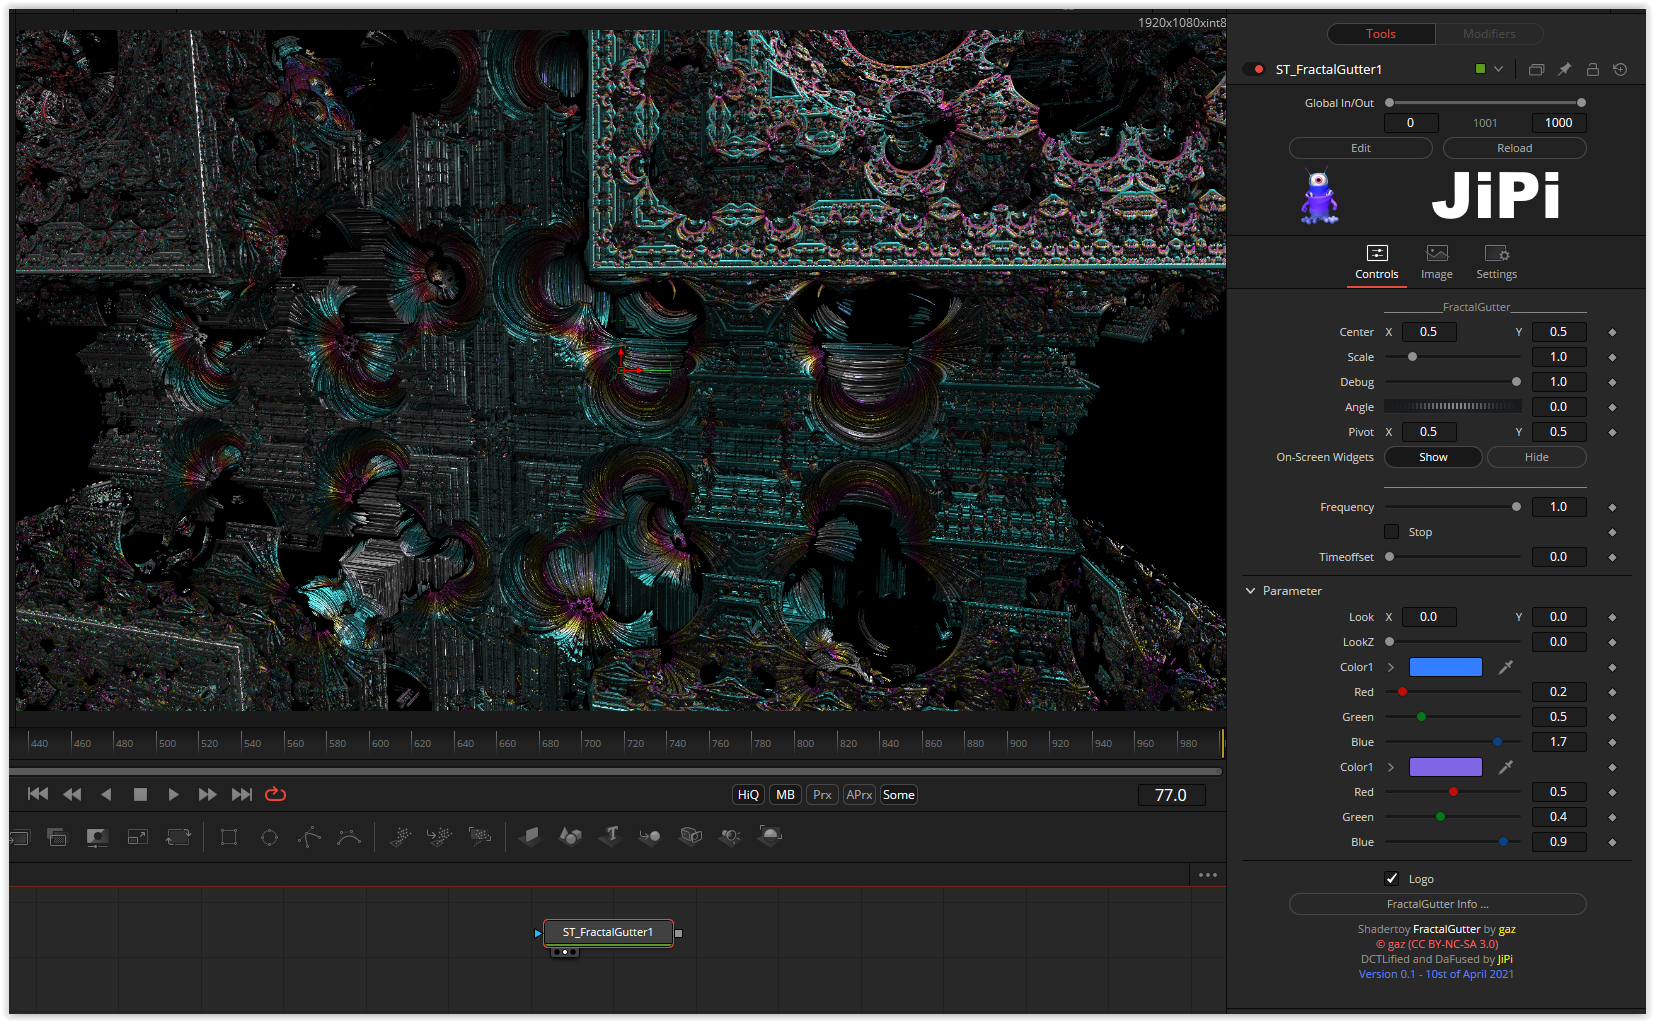
Task: Uncheck the Logo checkbox
Action: tap(1391, 879)
